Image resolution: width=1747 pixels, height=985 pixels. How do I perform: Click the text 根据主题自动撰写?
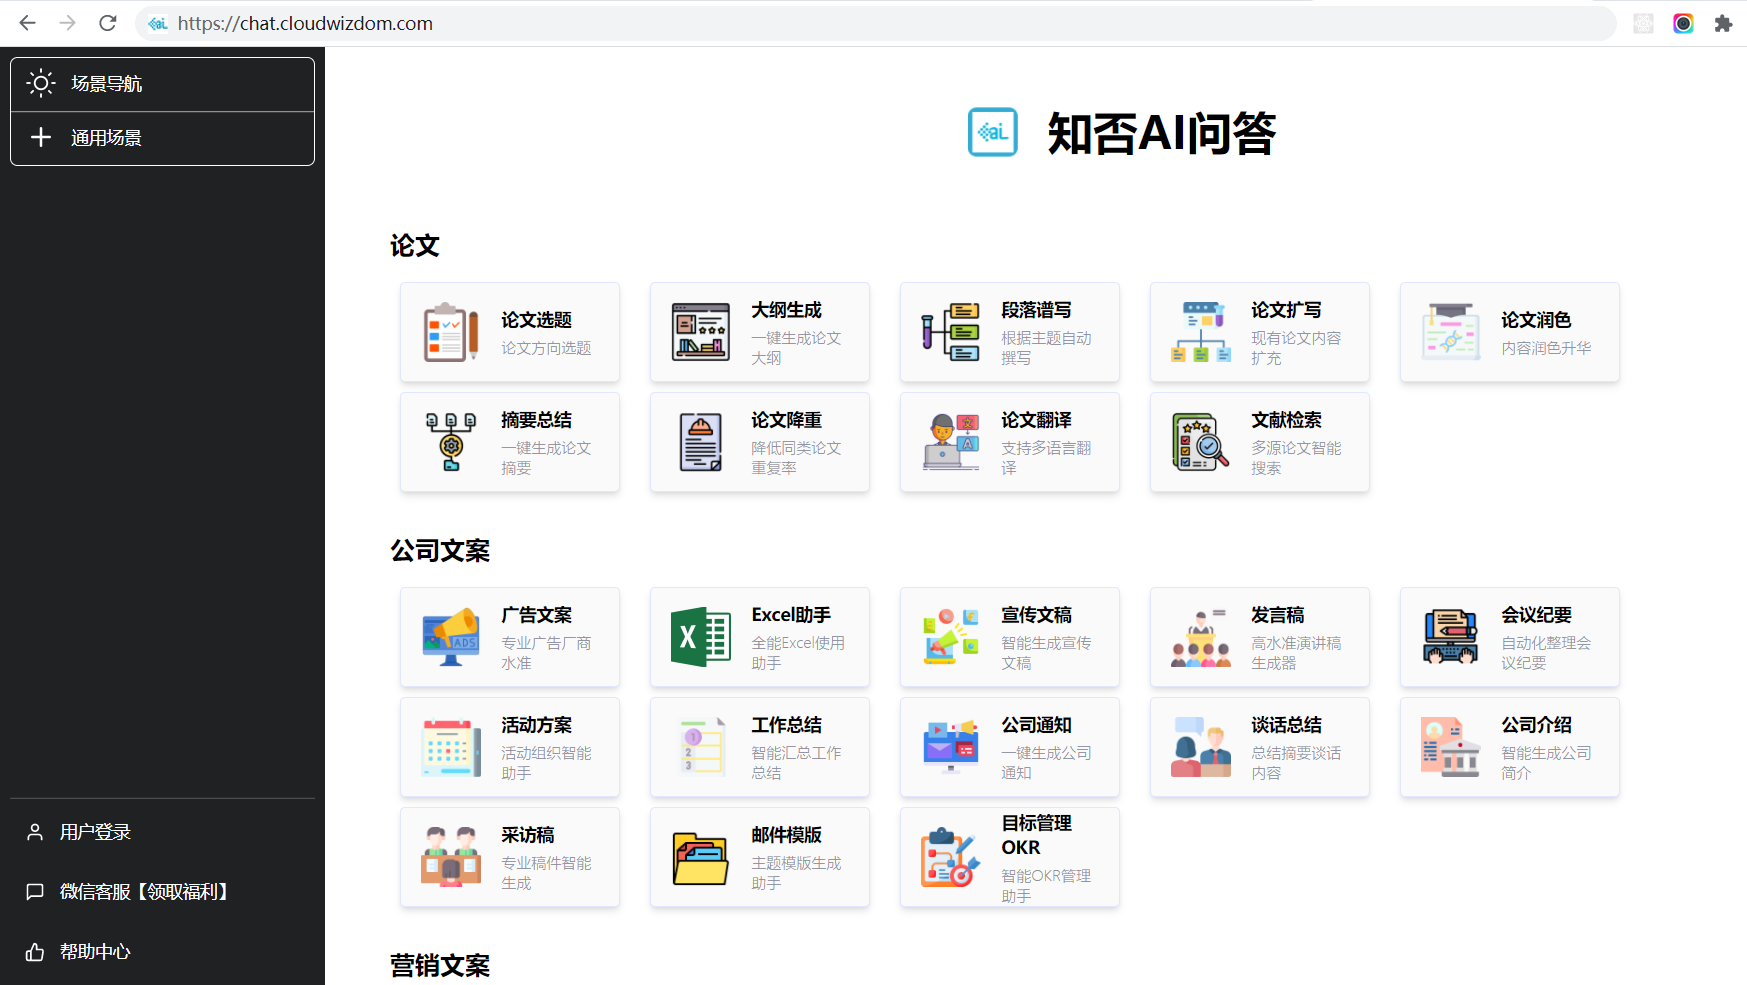coord(1046,348)
